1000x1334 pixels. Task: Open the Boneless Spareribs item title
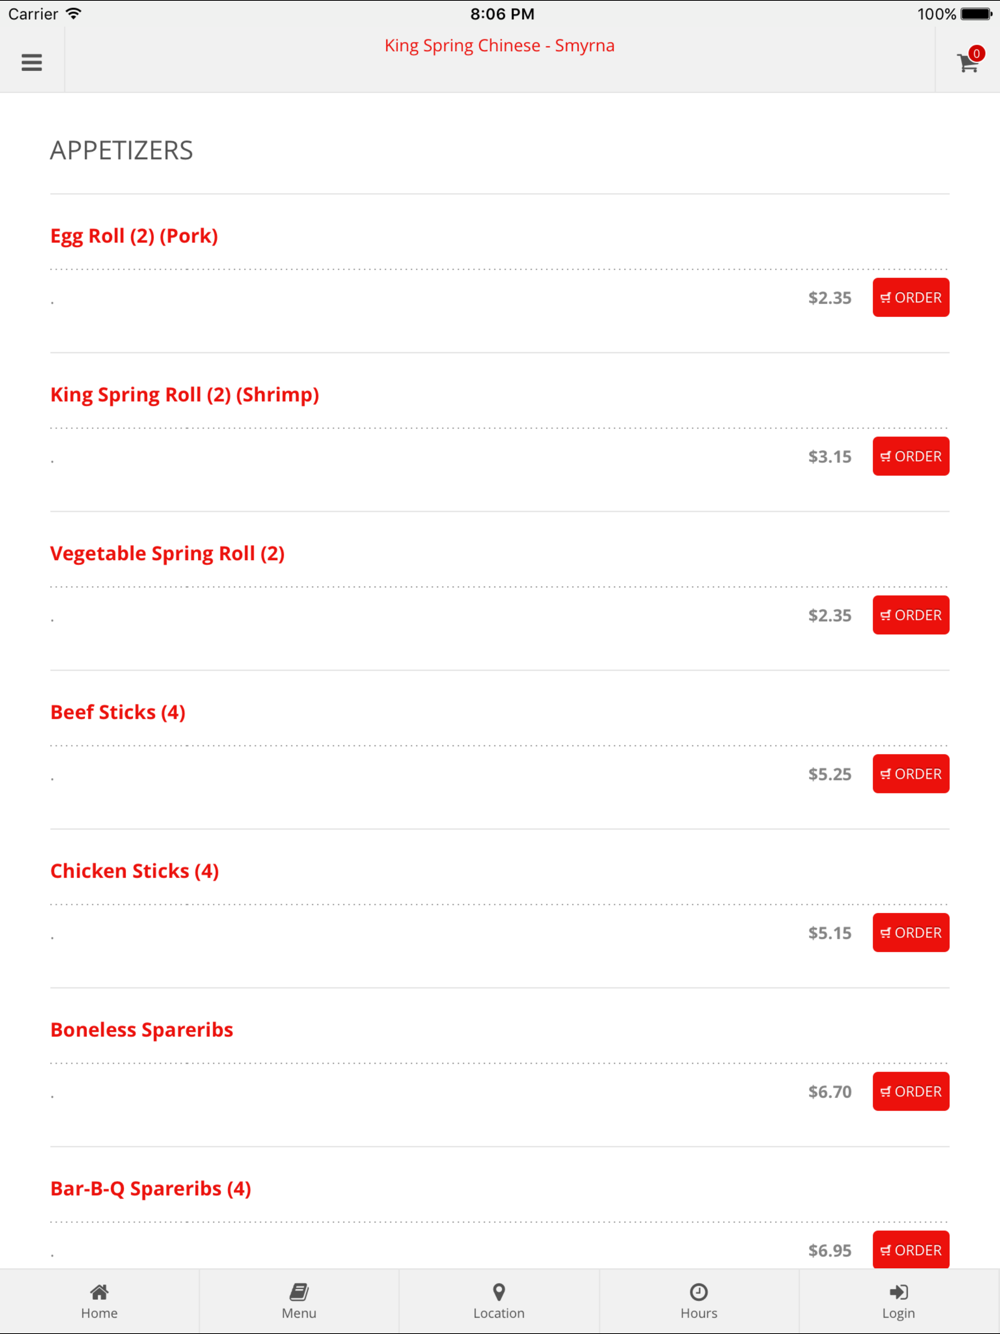[141, 1030]
